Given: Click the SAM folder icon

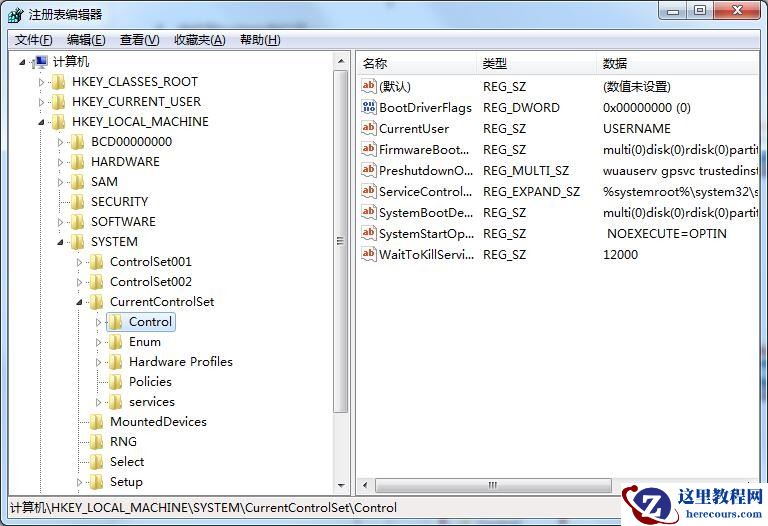Looking at the screenshot, I should click(x=77, y=182).
